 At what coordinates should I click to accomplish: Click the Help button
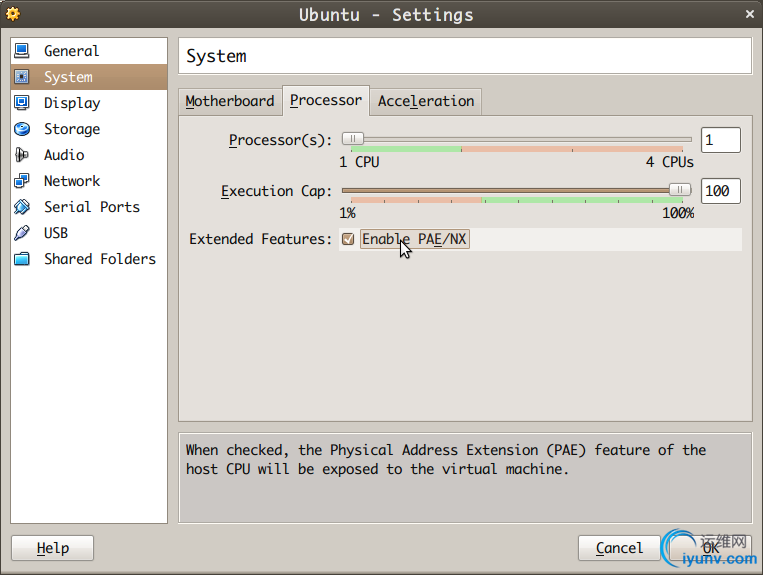coord(53,548)
